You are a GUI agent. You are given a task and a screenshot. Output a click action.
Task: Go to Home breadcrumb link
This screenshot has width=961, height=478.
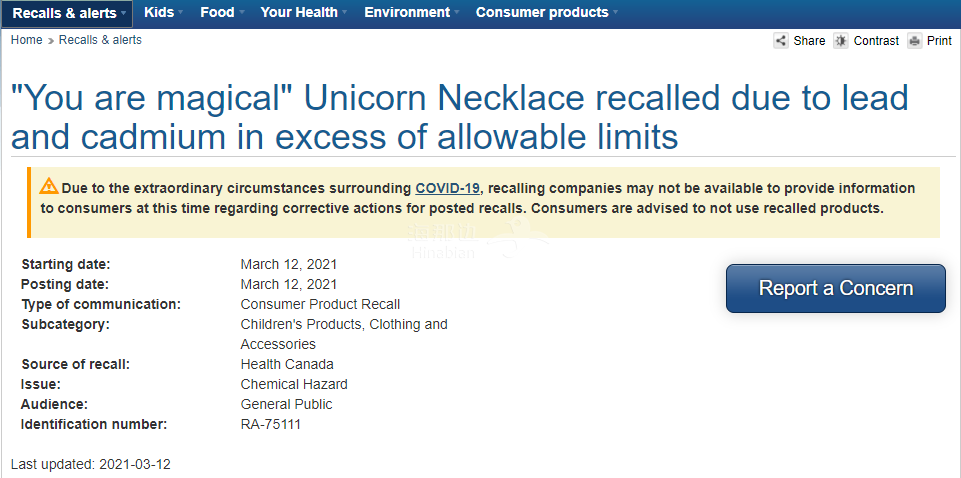[26, 40]
